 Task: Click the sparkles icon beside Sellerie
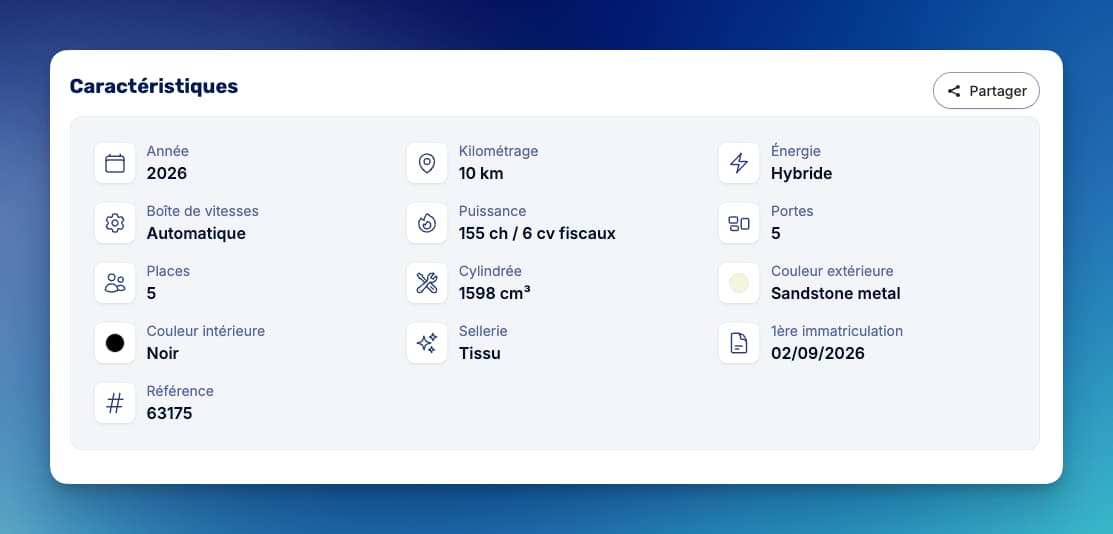pyautogui.click(x=427, y=343)
